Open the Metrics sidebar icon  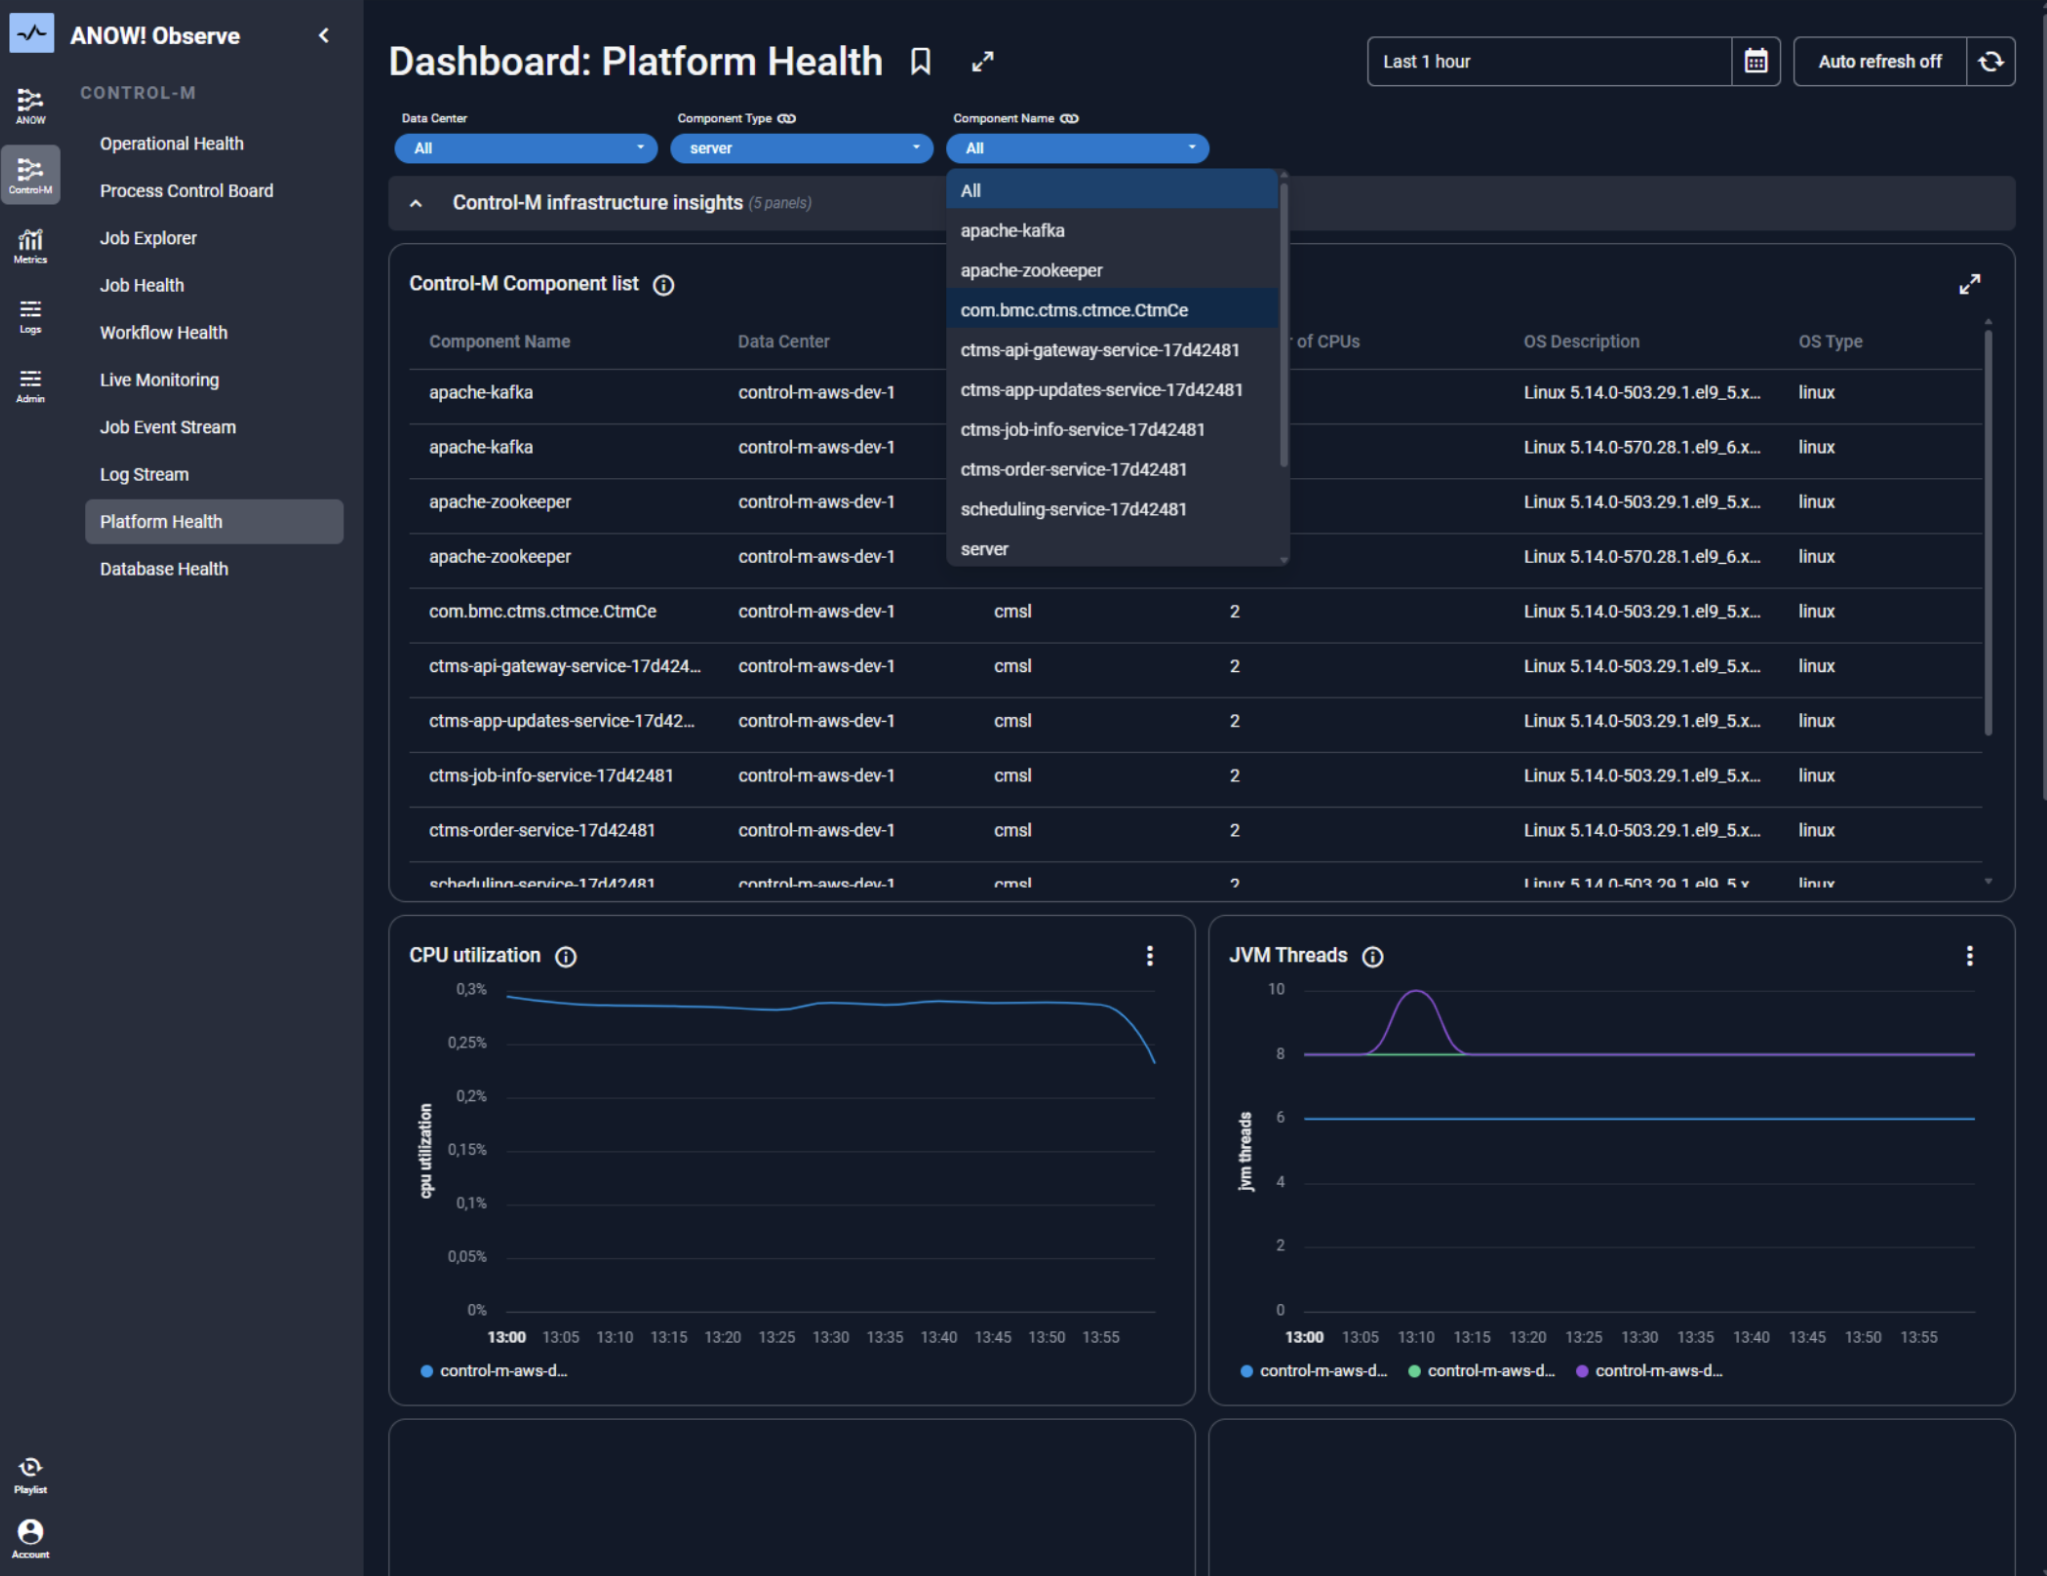point(30,245)
